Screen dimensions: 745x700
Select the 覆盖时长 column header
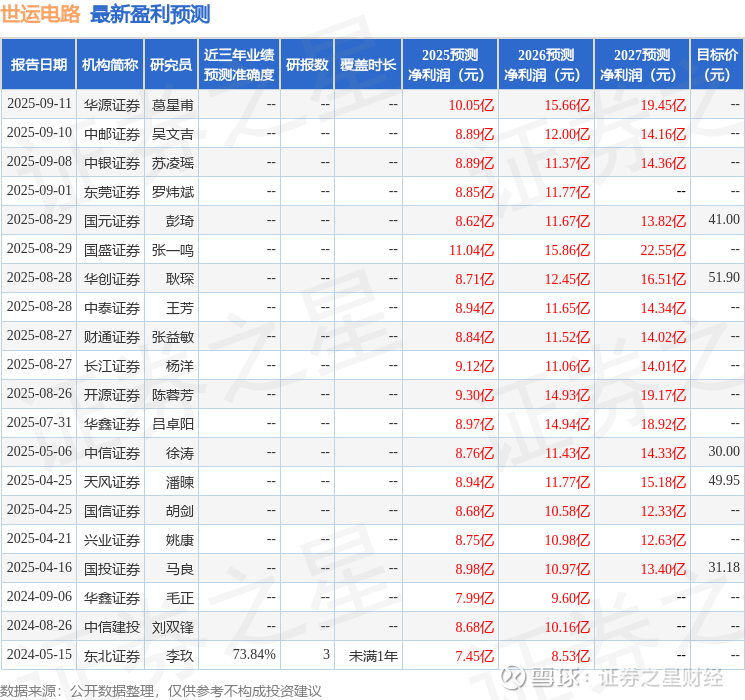368,65
